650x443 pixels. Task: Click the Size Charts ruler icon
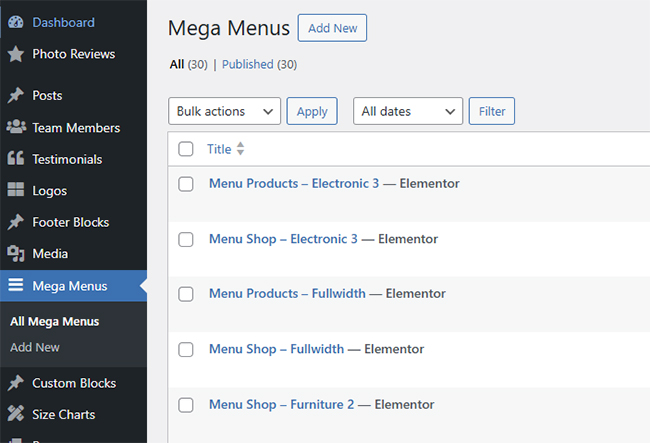click(x=16, y=414)
